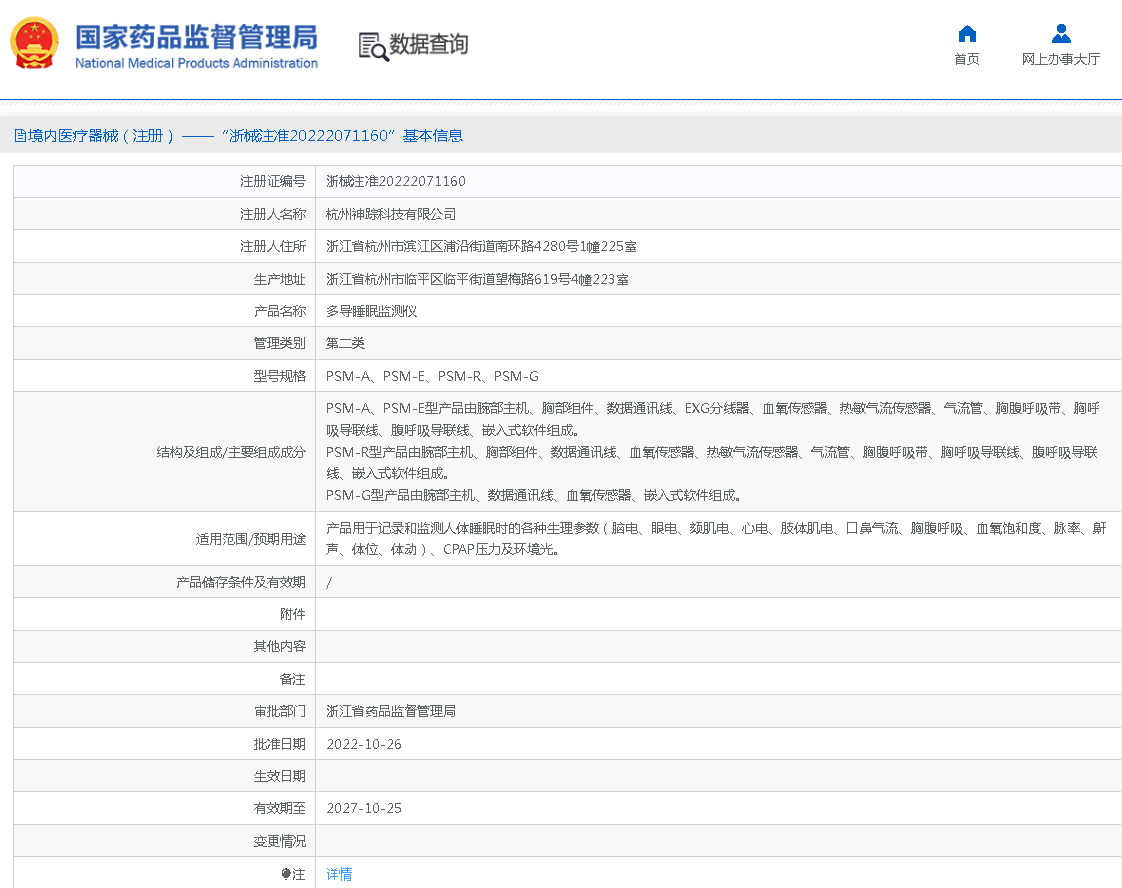Click the national emblem logo
The height and width of the screenshot is (888, 1122).
[x=34, y=44]
